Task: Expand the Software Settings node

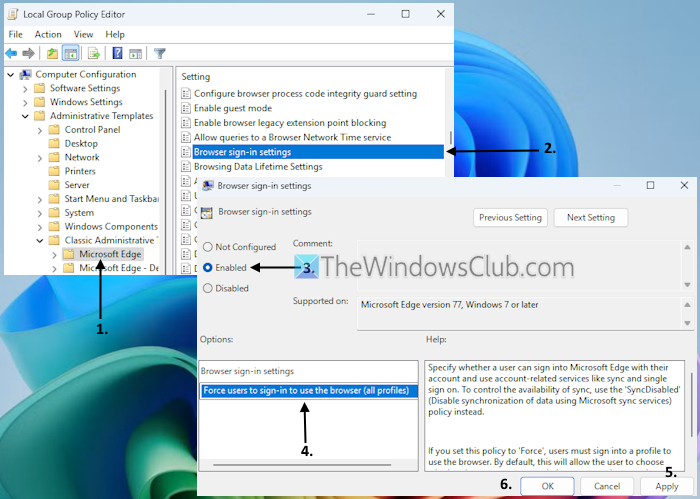Action: pos(25,88)
